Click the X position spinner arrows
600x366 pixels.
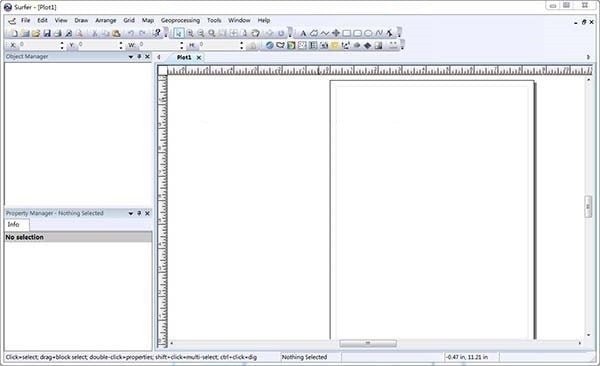[62, 46]
